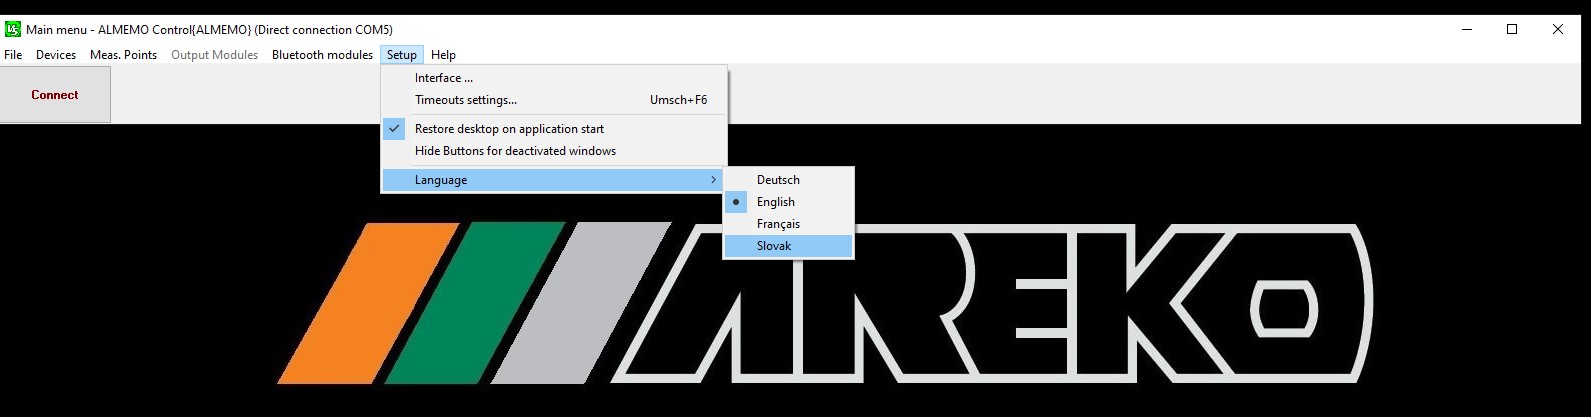Image resolution: width=1591 pixels, height=417 pixels.
Task: Close the open Setup menu
Action: coord(402,55)
